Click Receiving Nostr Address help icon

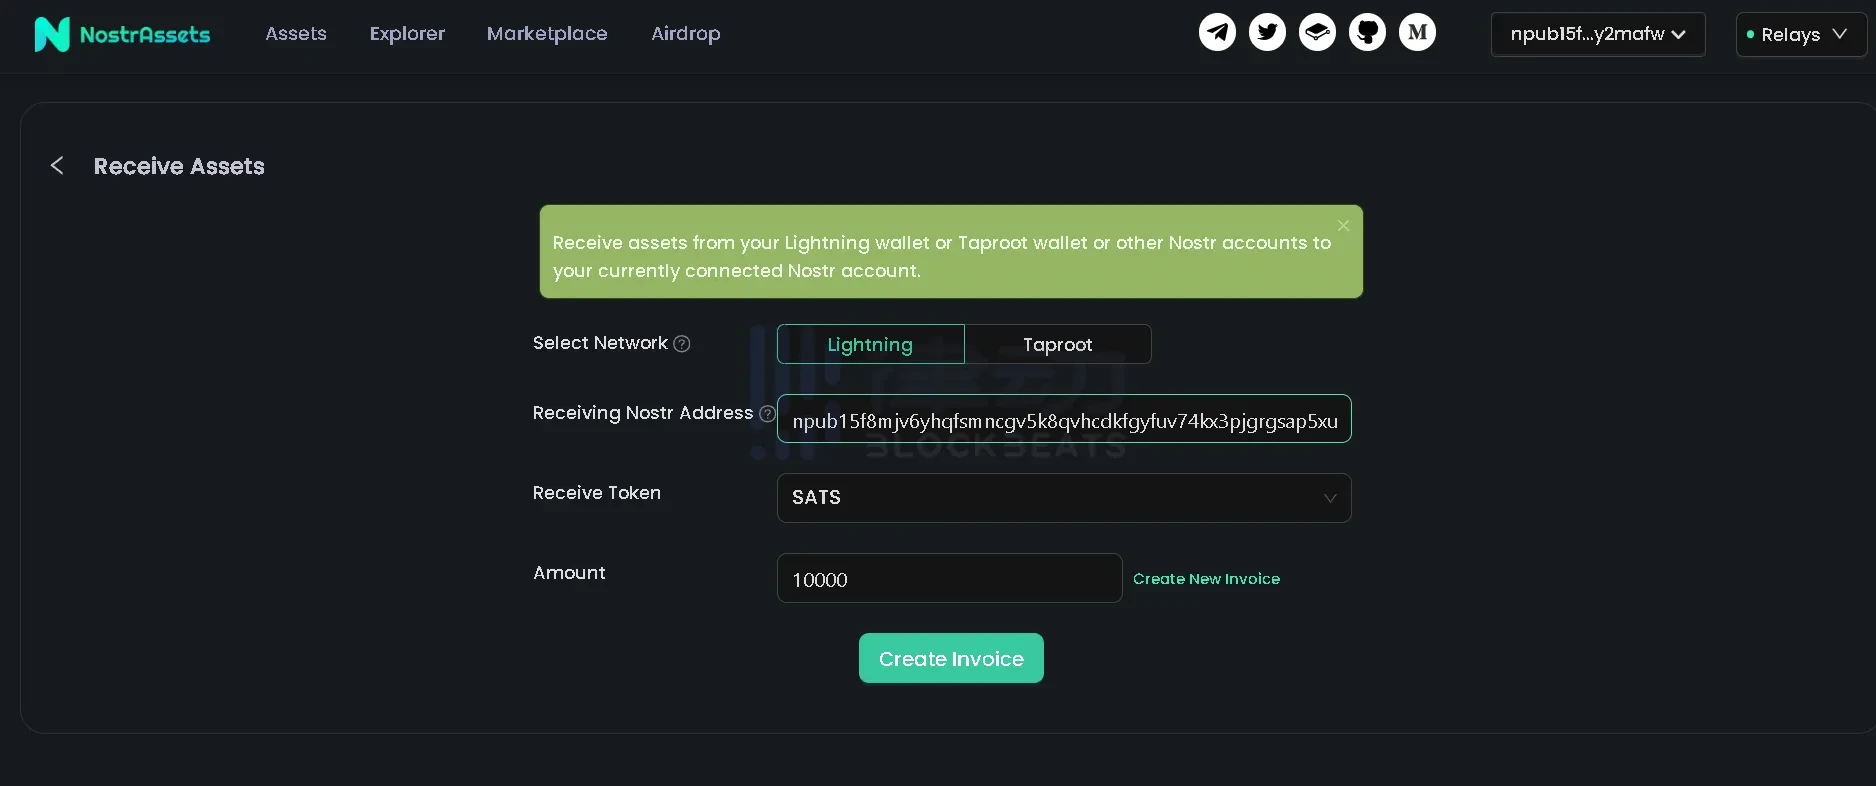click(767, 414)
